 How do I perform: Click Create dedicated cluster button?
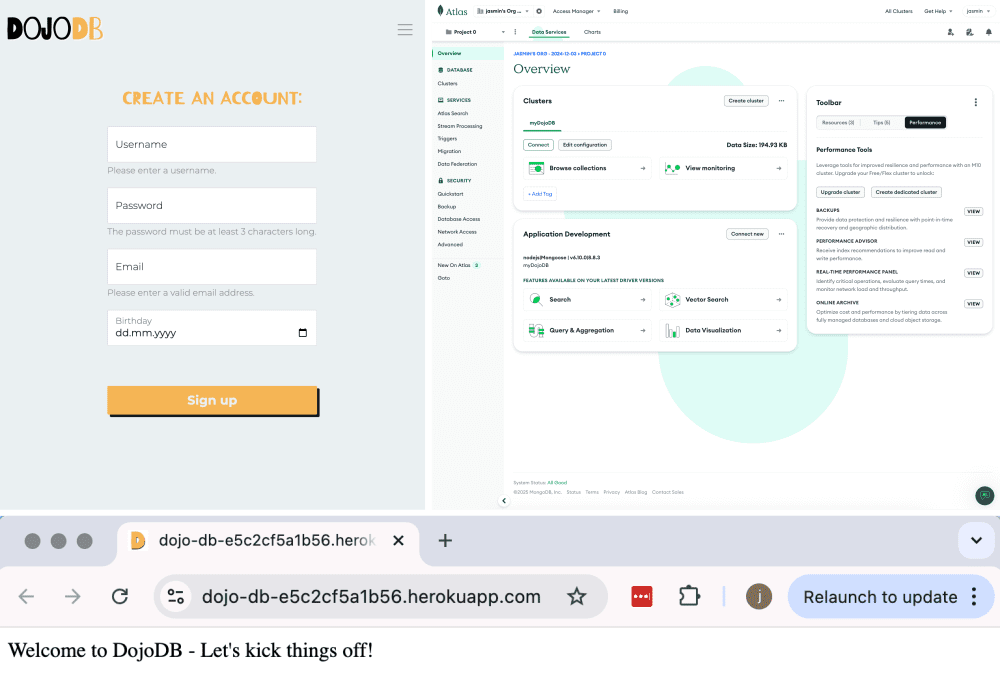906,192
